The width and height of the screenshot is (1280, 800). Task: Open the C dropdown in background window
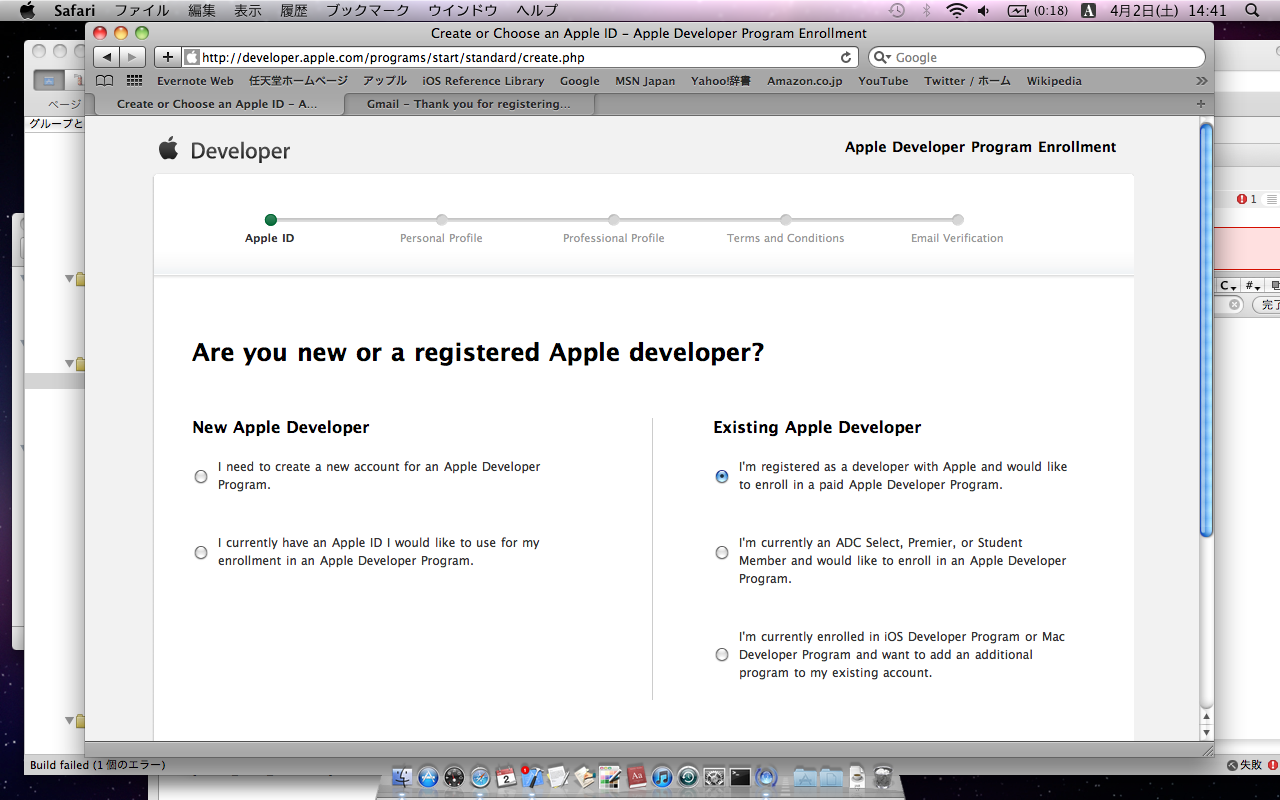pyautogui.click(x=1228, y=286)
